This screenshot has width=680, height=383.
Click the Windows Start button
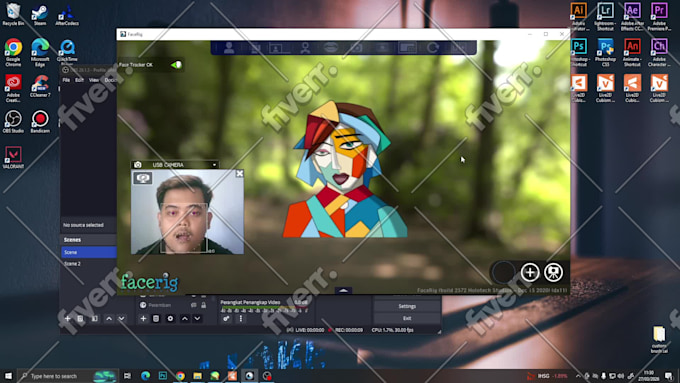[8, 376]
